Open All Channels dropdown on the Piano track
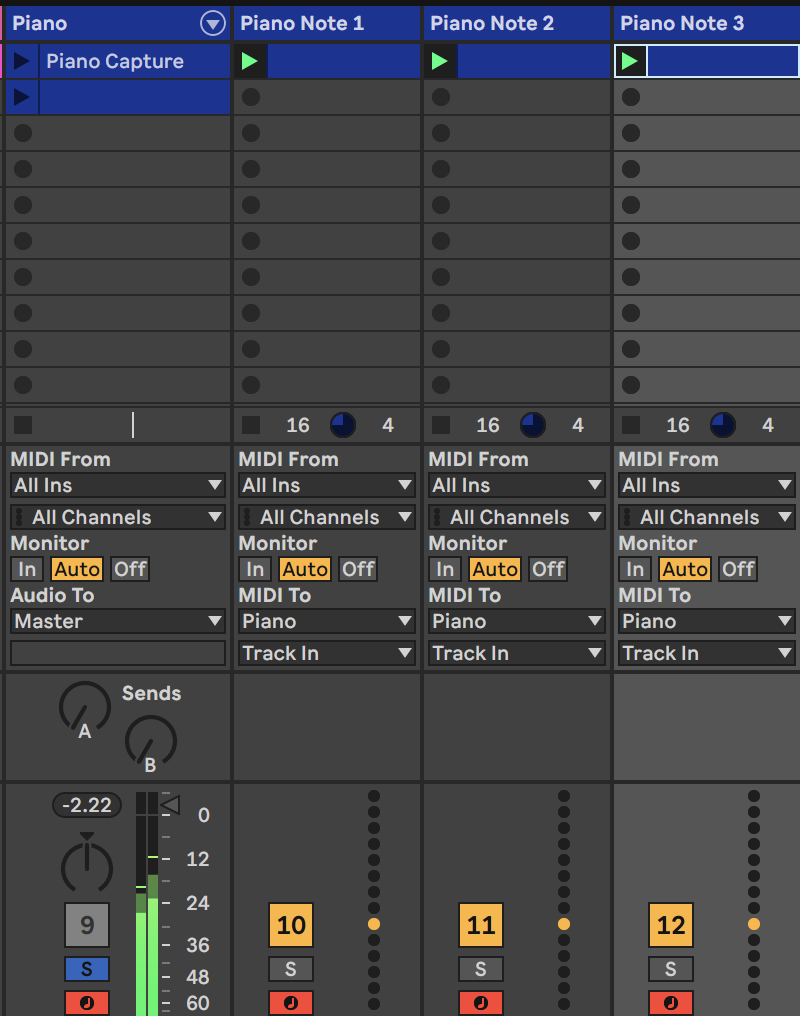800x1016 pixels. pos(118,517)
